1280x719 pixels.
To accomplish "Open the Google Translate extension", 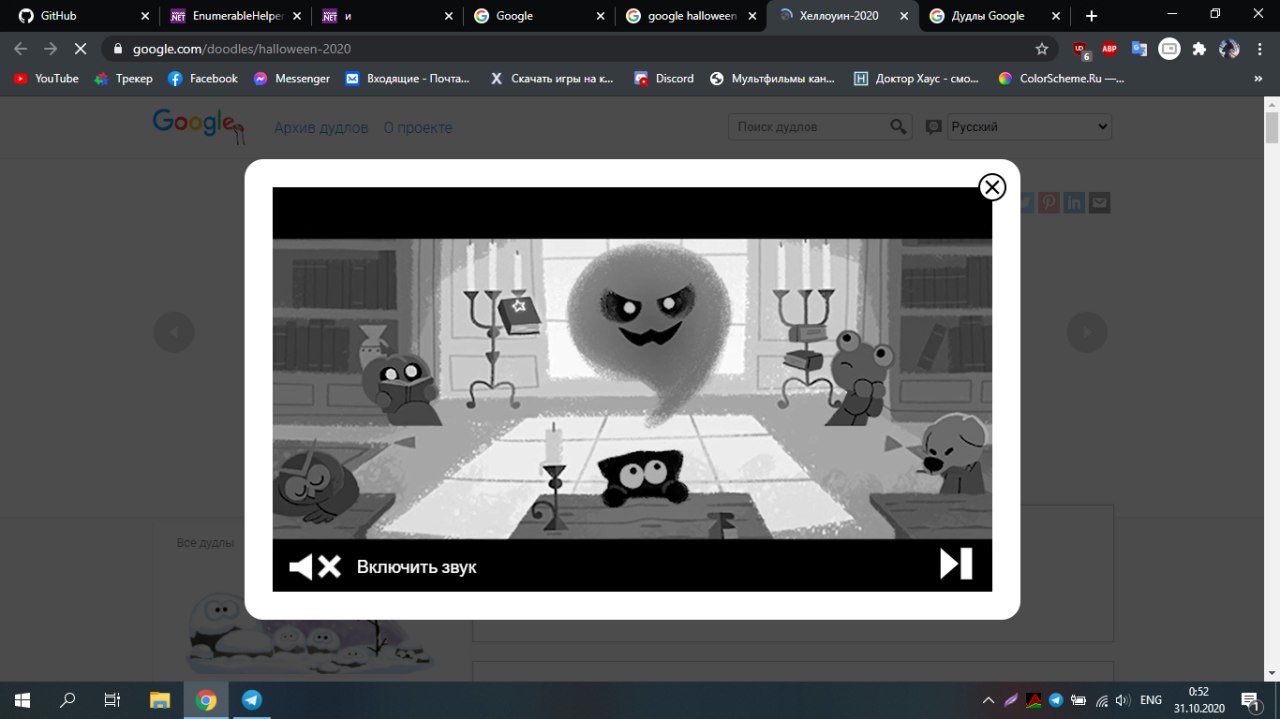I will point(1139,48).
